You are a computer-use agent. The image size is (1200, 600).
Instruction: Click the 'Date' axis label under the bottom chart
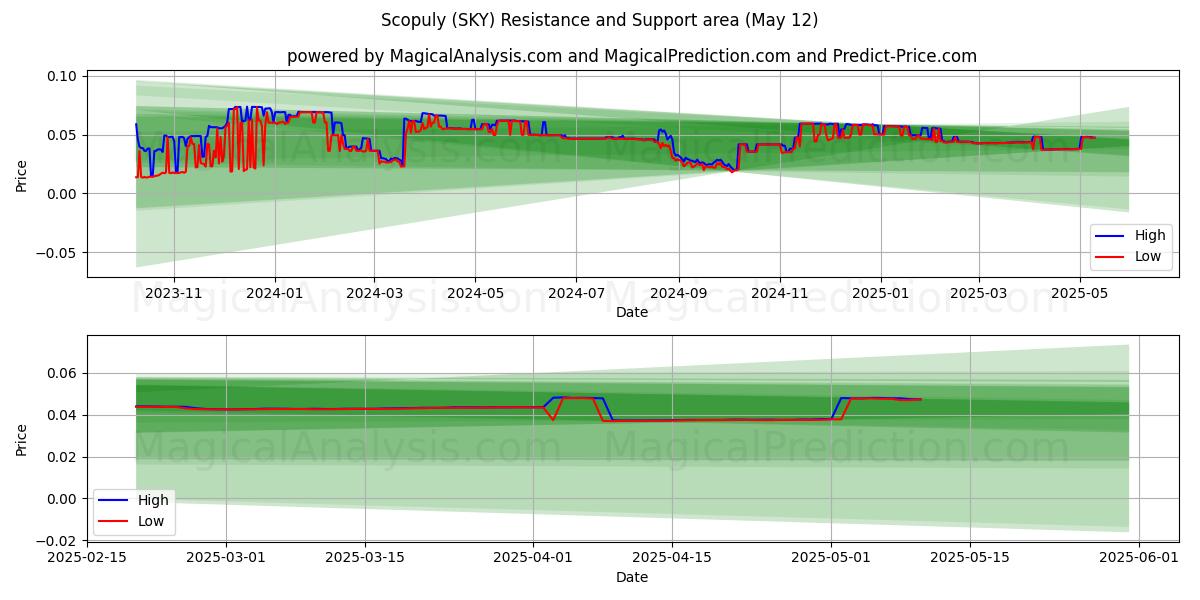[x=632, y=577]
